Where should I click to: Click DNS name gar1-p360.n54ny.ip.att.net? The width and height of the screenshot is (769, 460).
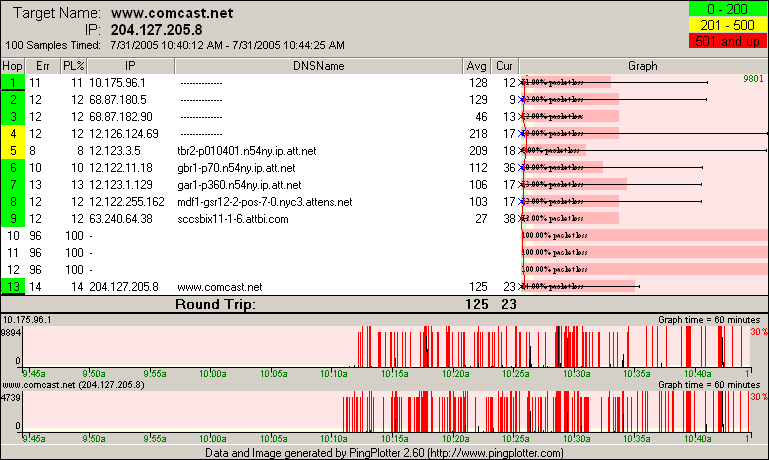(239, 185)
